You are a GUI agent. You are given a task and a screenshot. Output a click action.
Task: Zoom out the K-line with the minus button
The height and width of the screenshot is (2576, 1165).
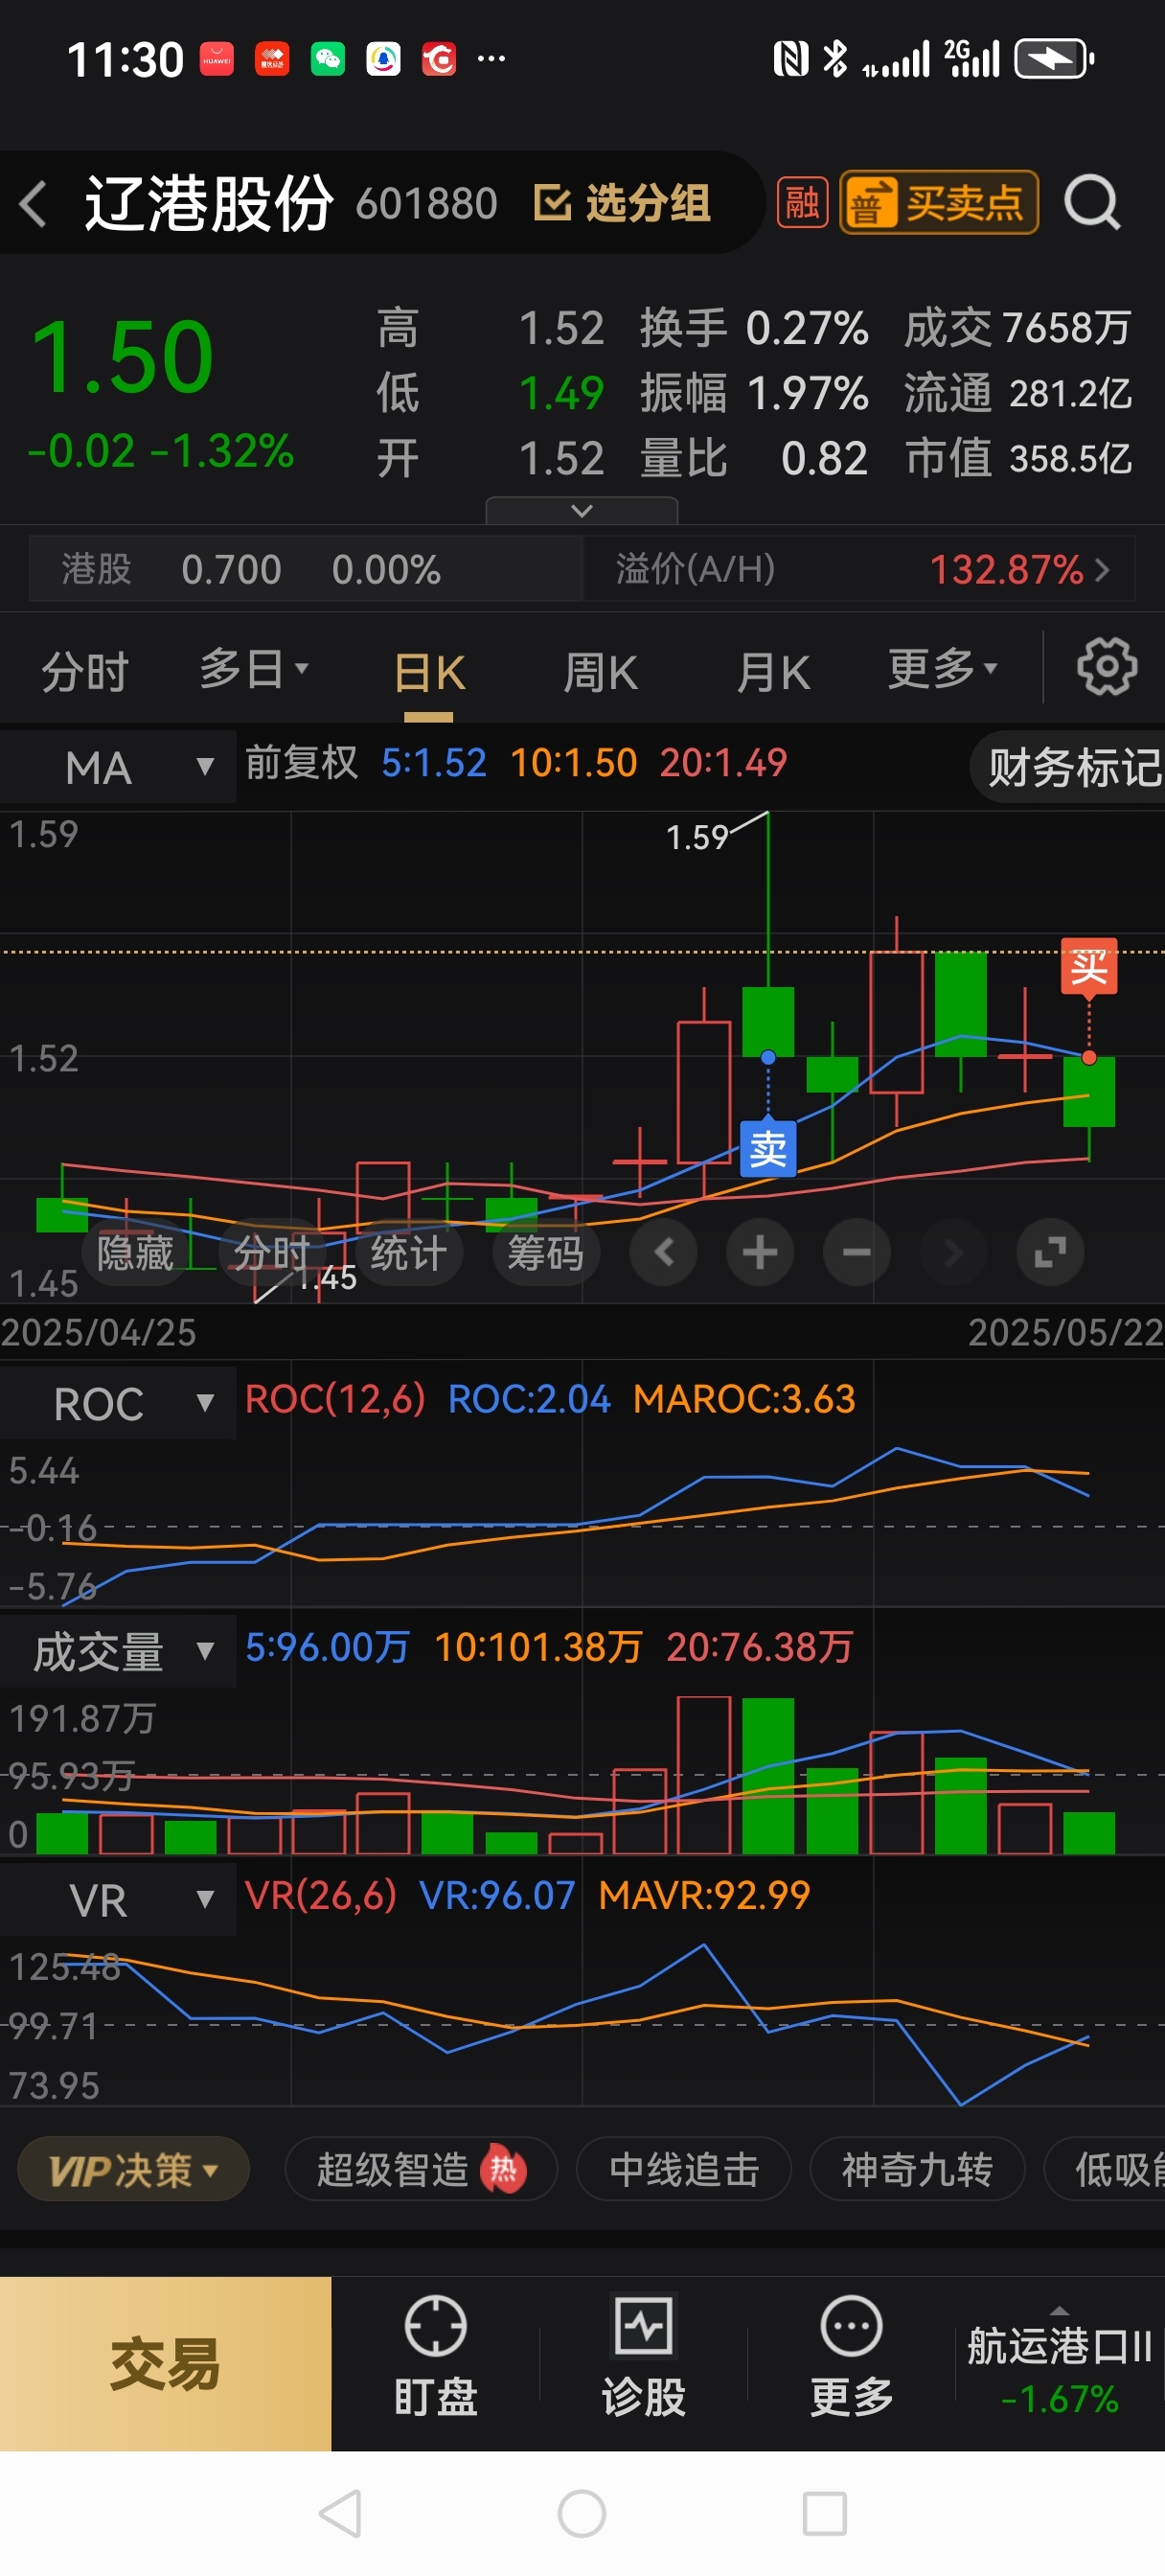pyautogui.click(x=856, y=1251)
